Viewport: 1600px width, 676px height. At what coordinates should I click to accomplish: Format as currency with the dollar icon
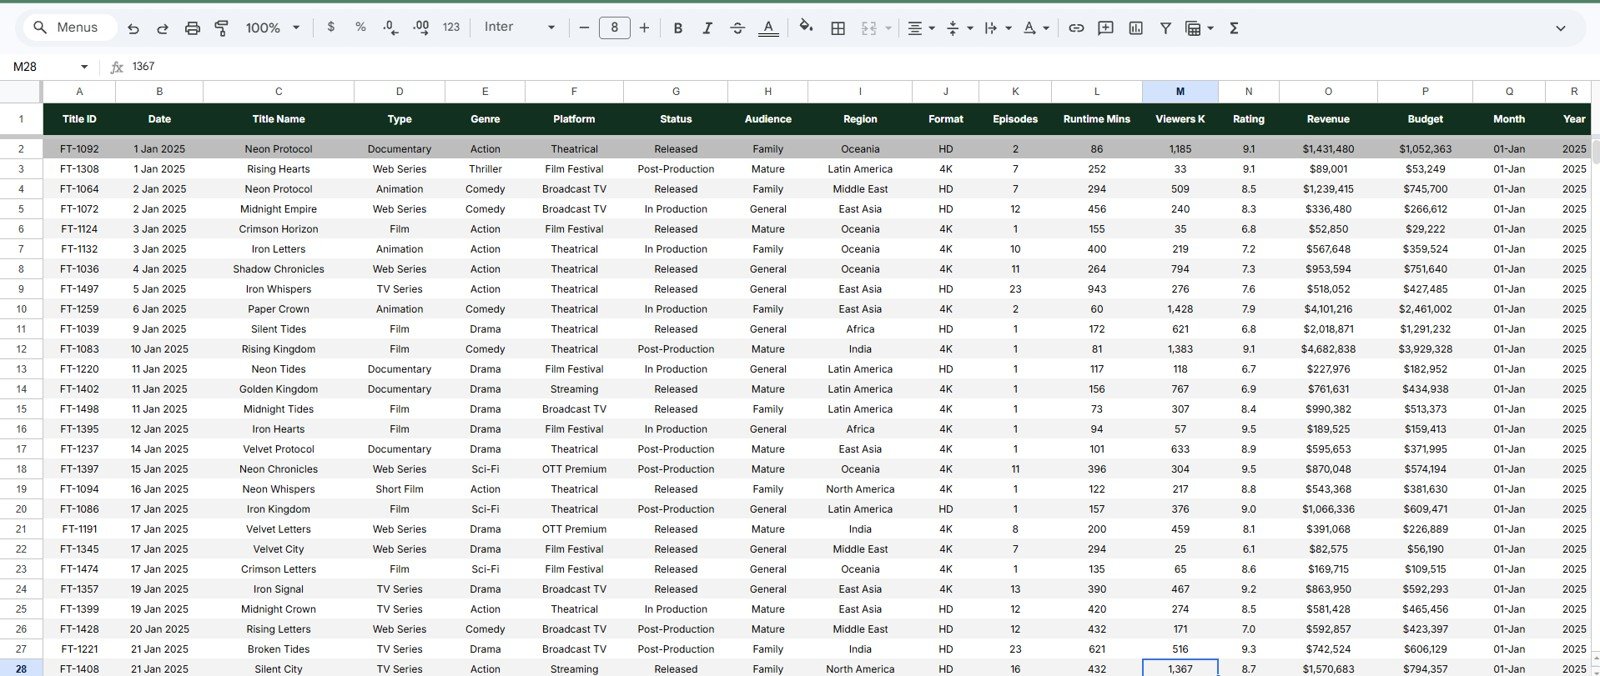point(331,28)
